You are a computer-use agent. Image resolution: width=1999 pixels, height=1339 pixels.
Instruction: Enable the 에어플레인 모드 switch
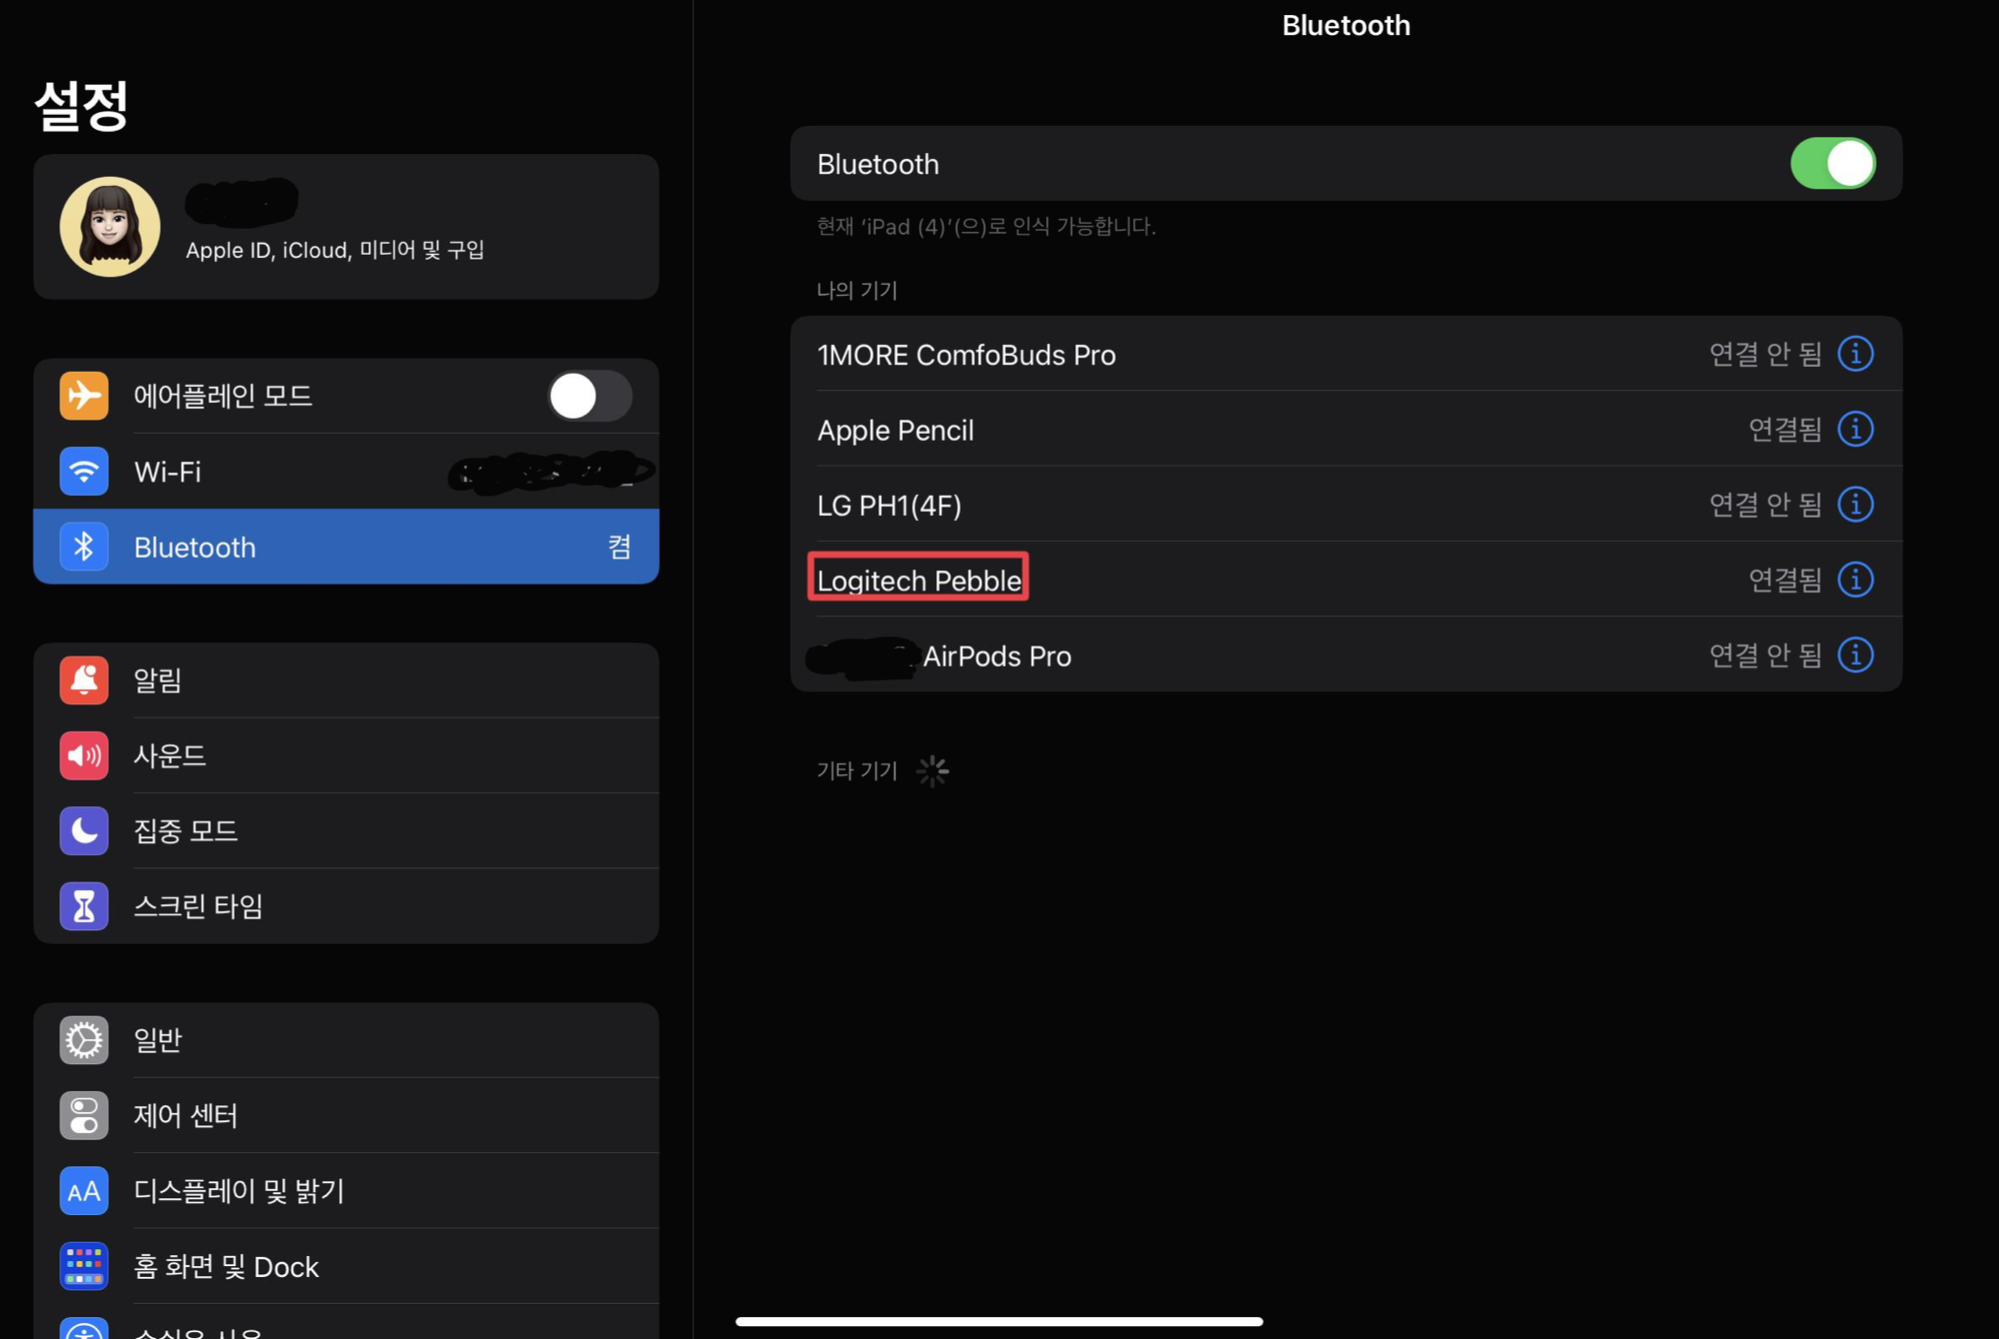589,396
